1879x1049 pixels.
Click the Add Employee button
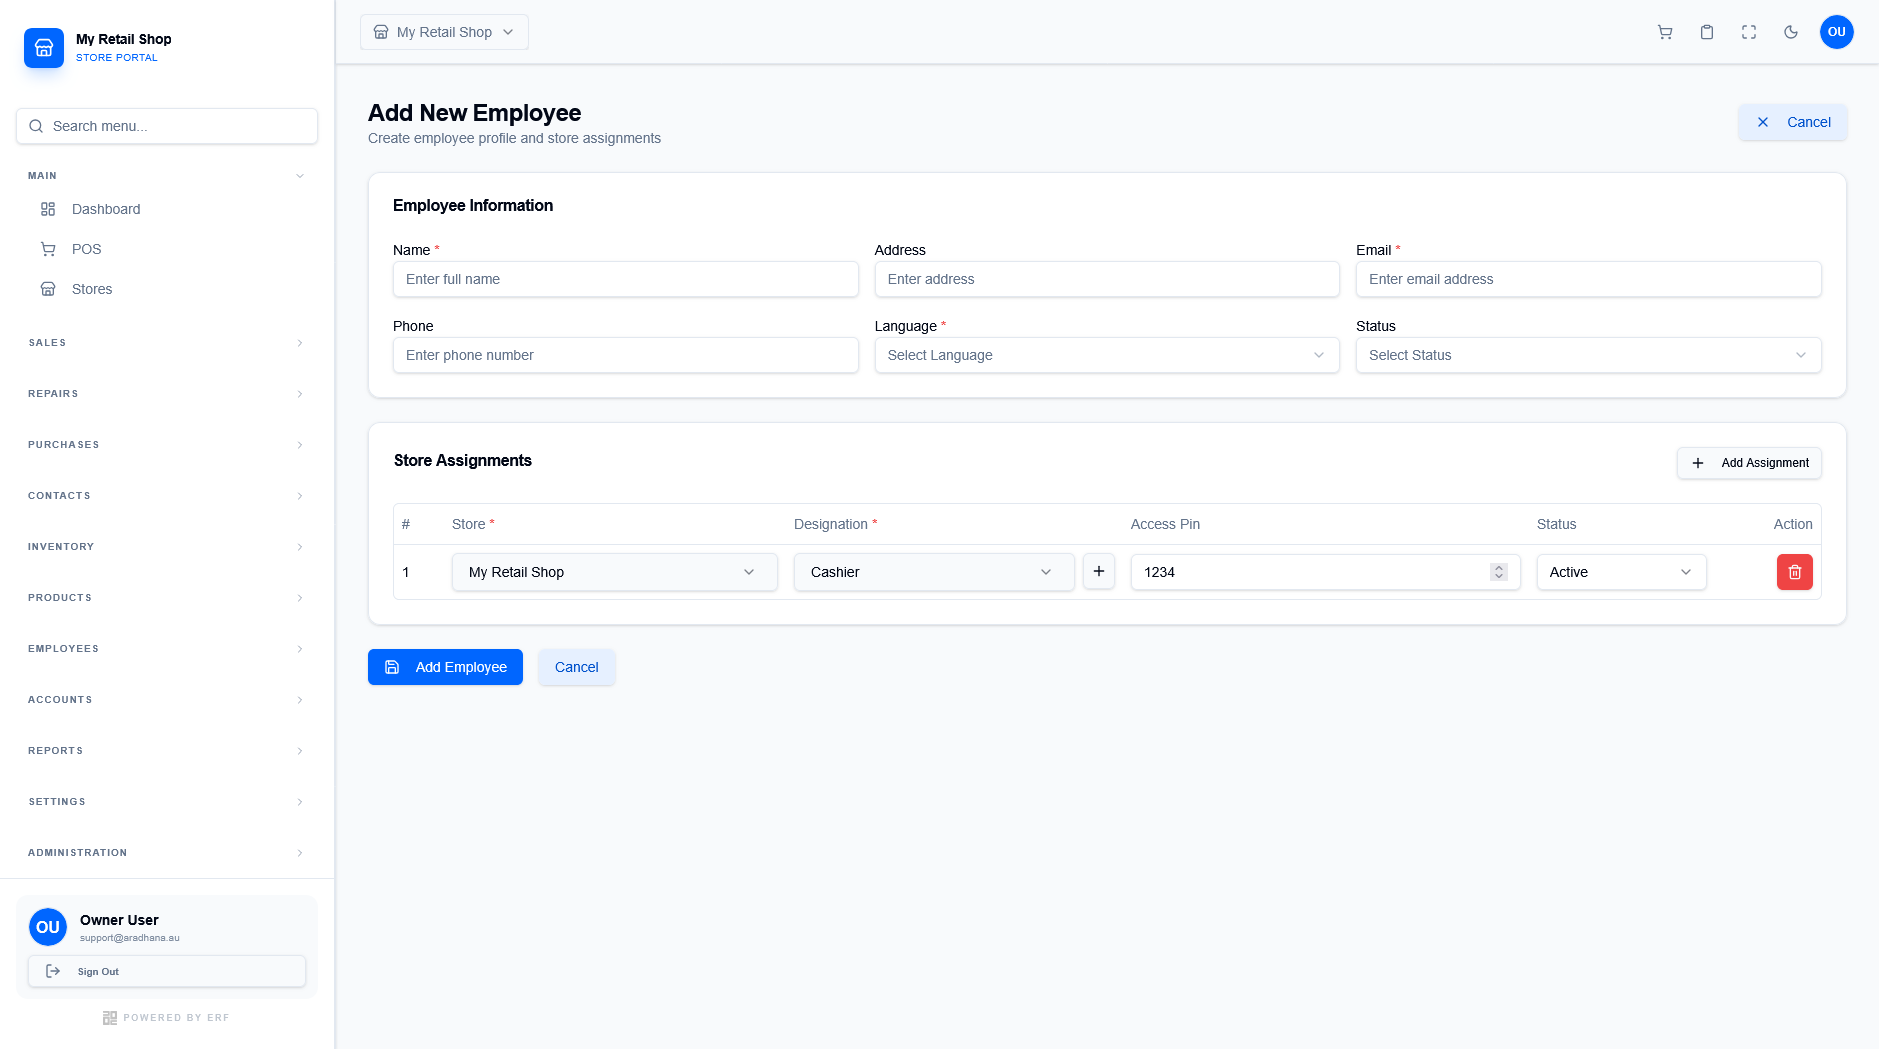point(445,667)
